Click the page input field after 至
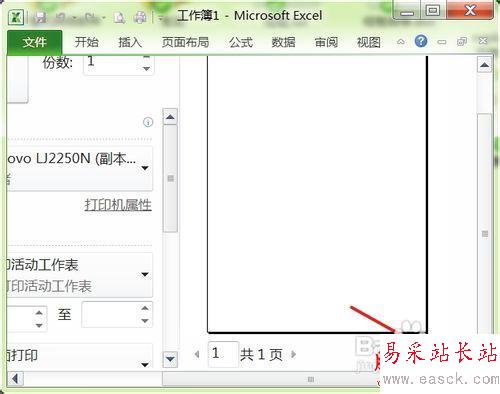 110,314
